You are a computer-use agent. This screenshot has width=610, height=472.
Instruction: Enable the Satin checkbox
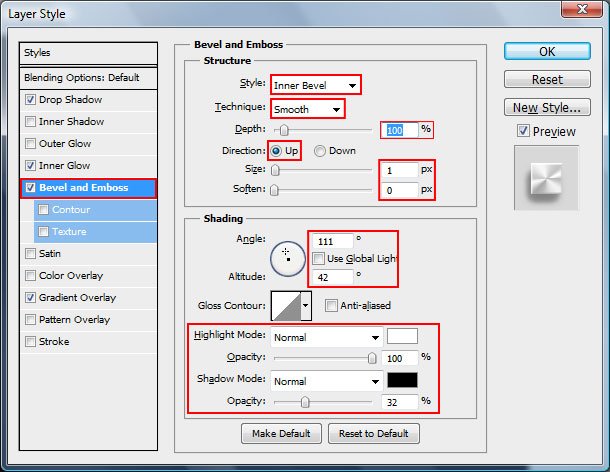[x=30, y=254]
